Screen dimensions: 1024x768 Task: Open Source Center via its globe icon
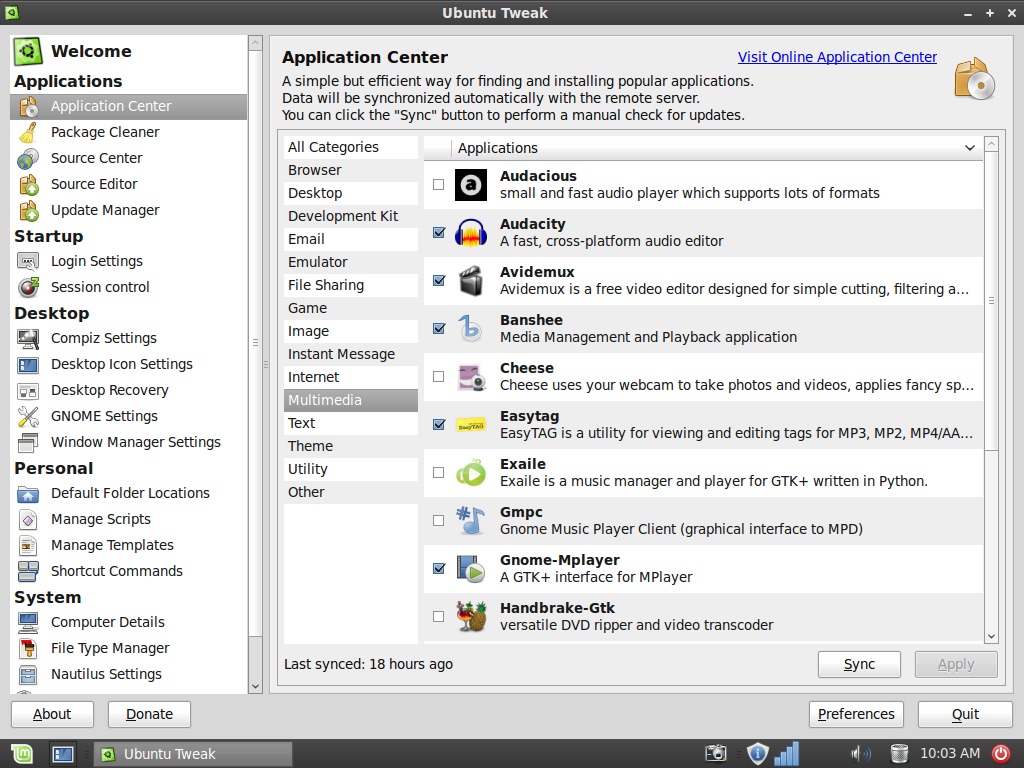point(29,158)
